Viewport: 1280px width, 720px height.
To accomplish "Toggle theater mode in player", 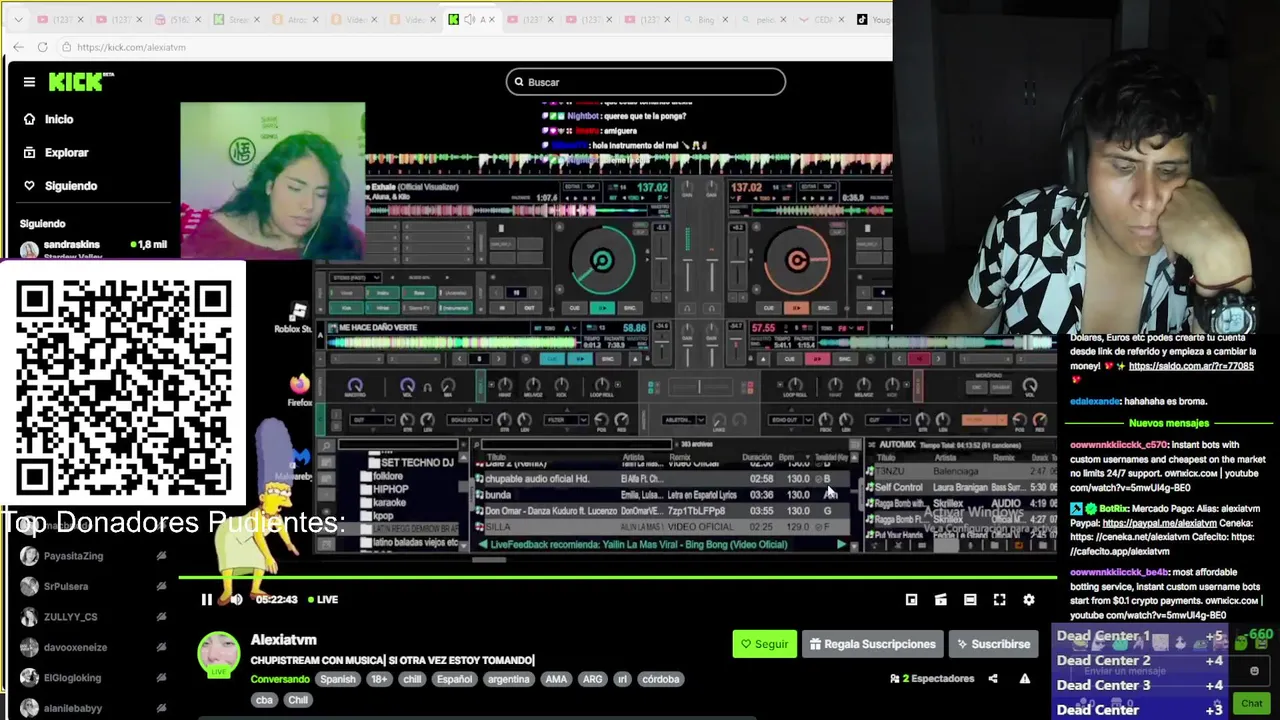I will [970, 599].
